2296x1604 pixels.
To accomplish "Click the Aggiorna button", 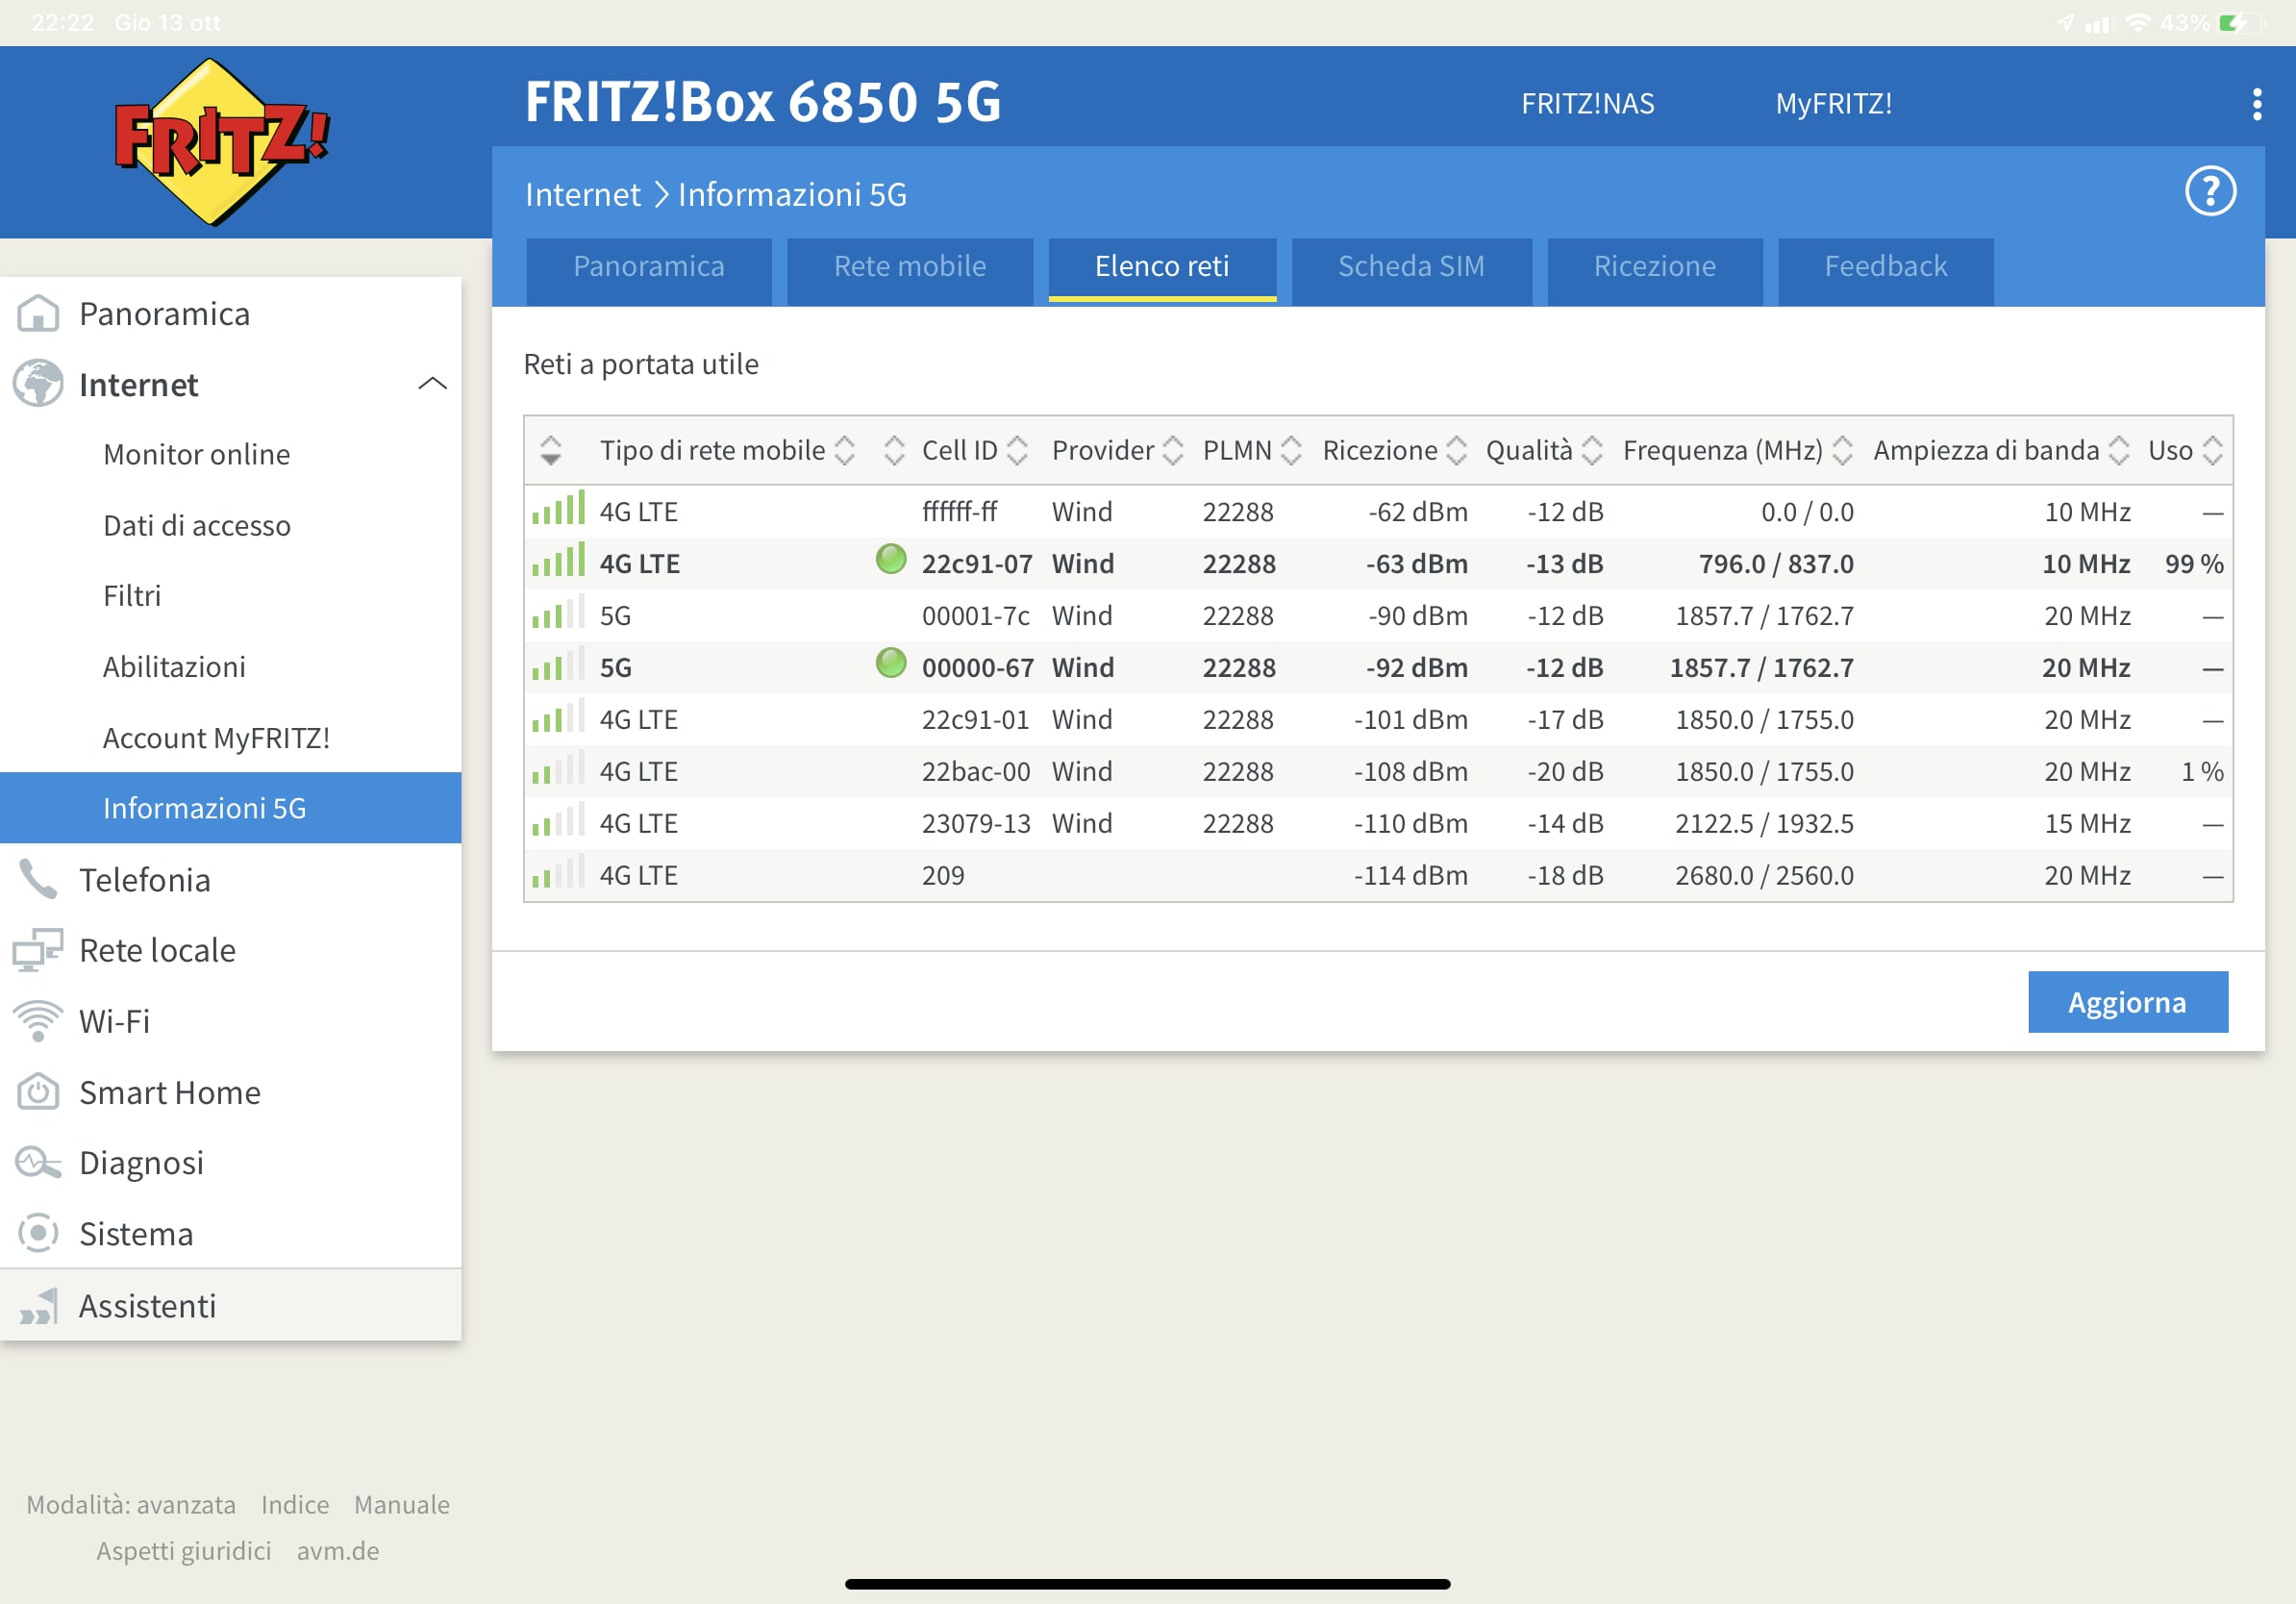I will pos(2127,1002).
